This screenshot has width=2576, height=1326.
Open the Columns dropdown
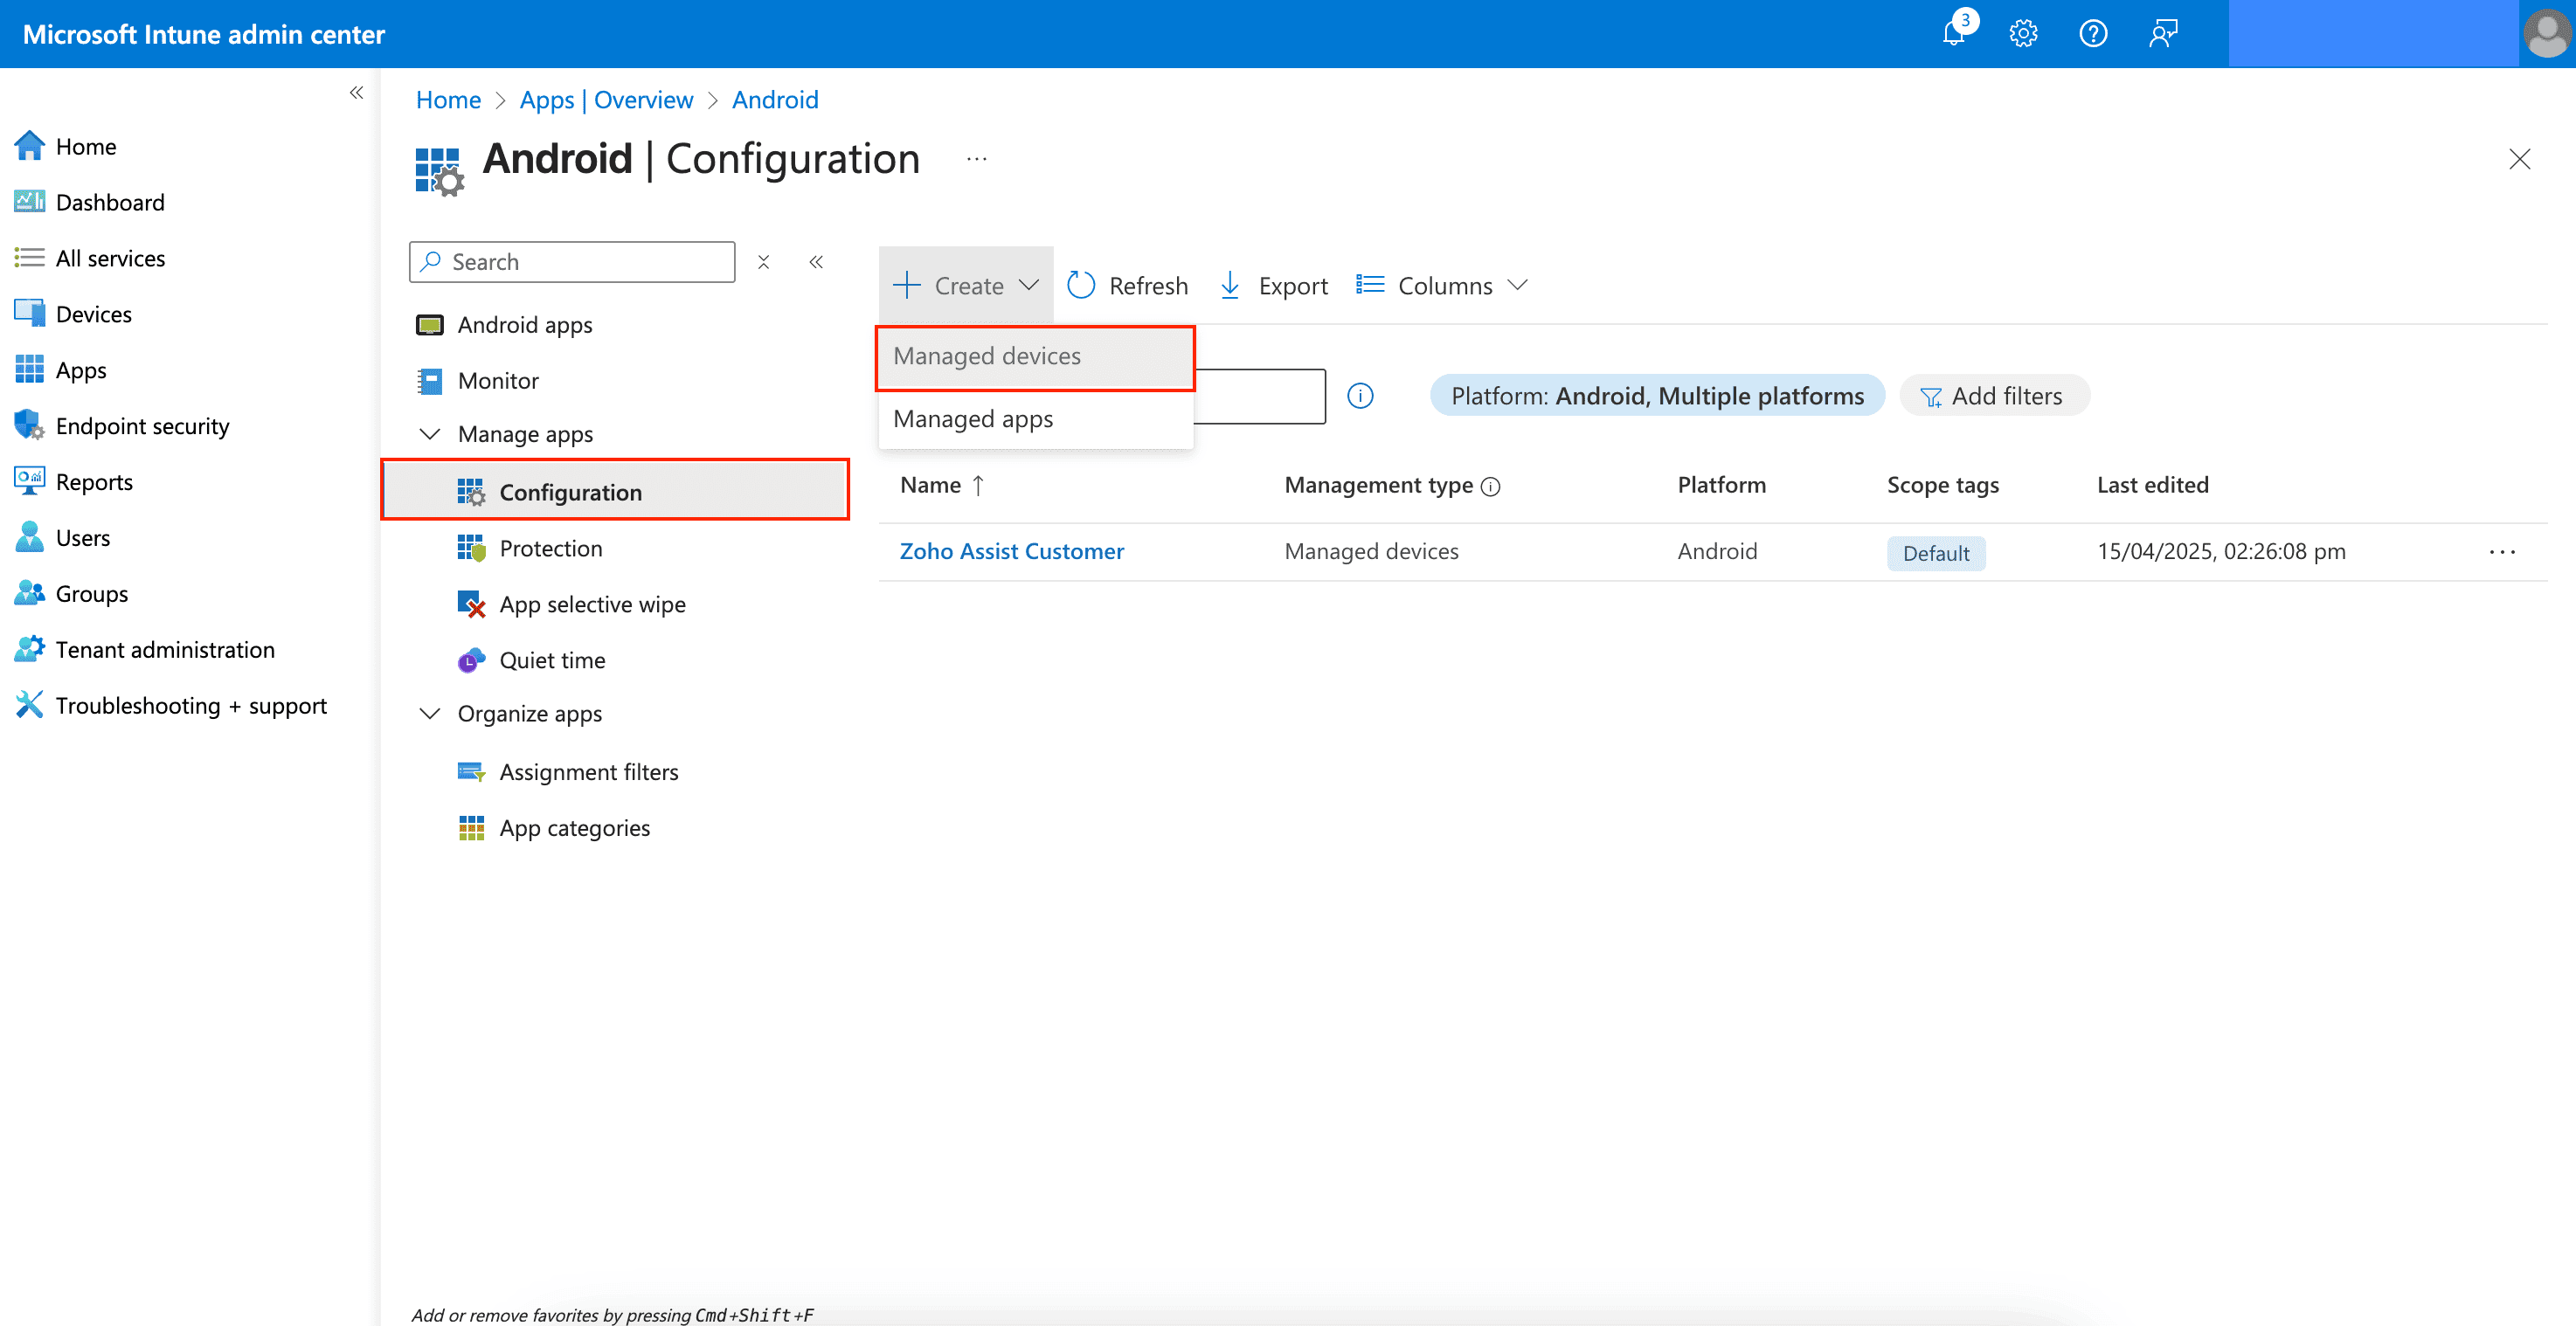tap(1442, 286)
